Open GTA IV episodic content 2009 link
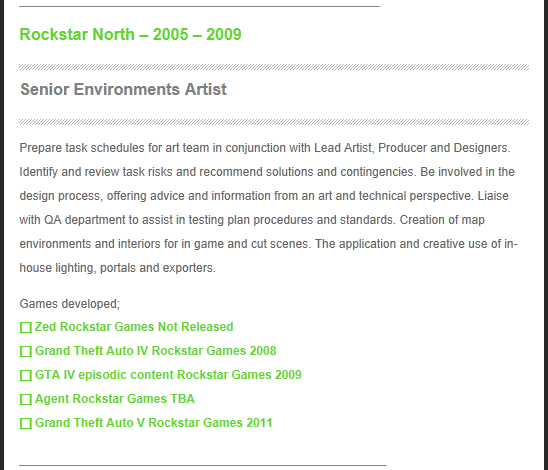The image size is (548, 470). click(168, 375)
